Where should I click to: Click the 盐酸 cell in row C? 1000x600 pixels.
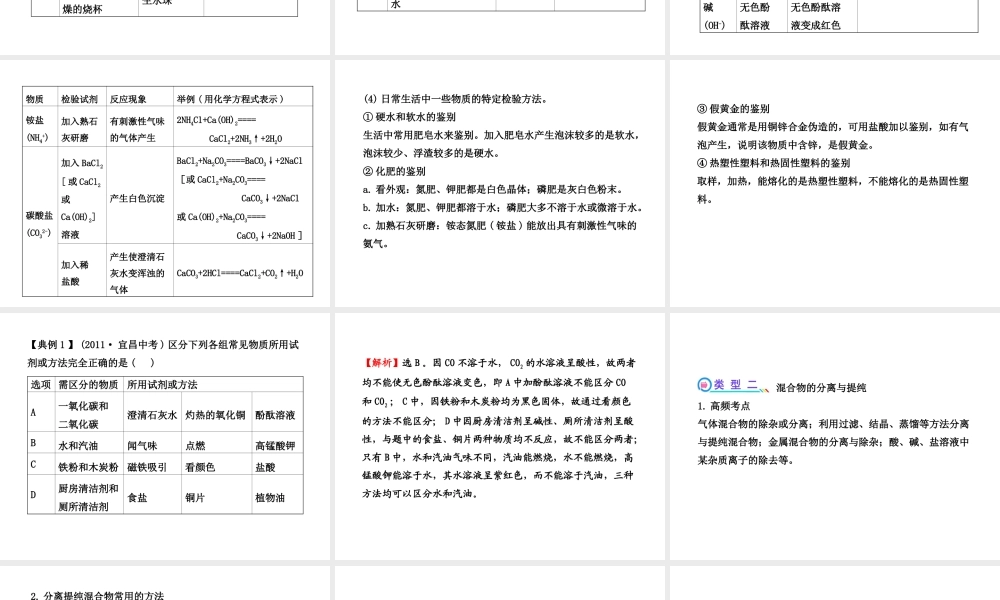click(x=277, y=466)
